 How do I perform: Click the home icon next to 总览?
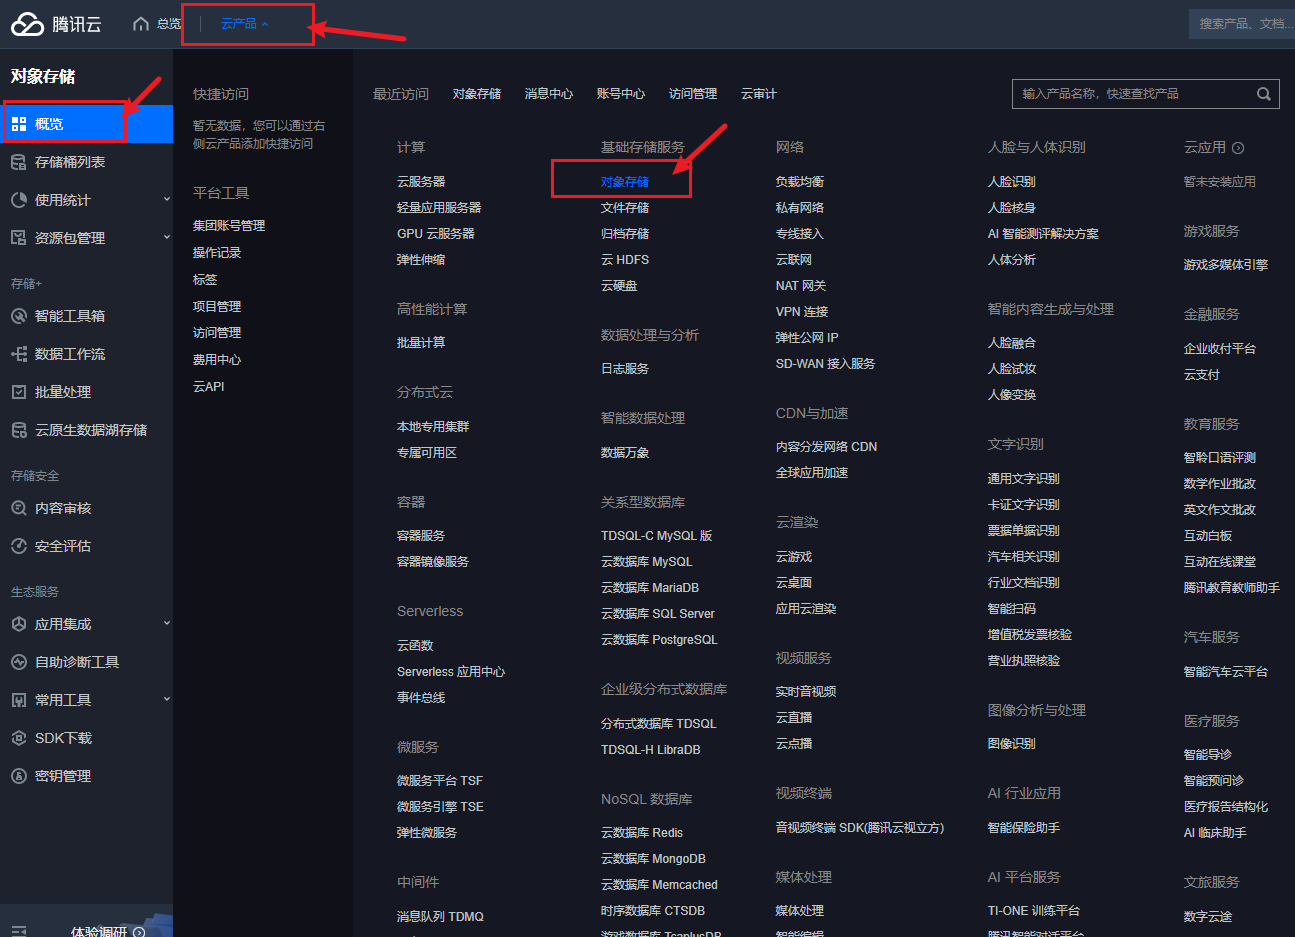141,24
